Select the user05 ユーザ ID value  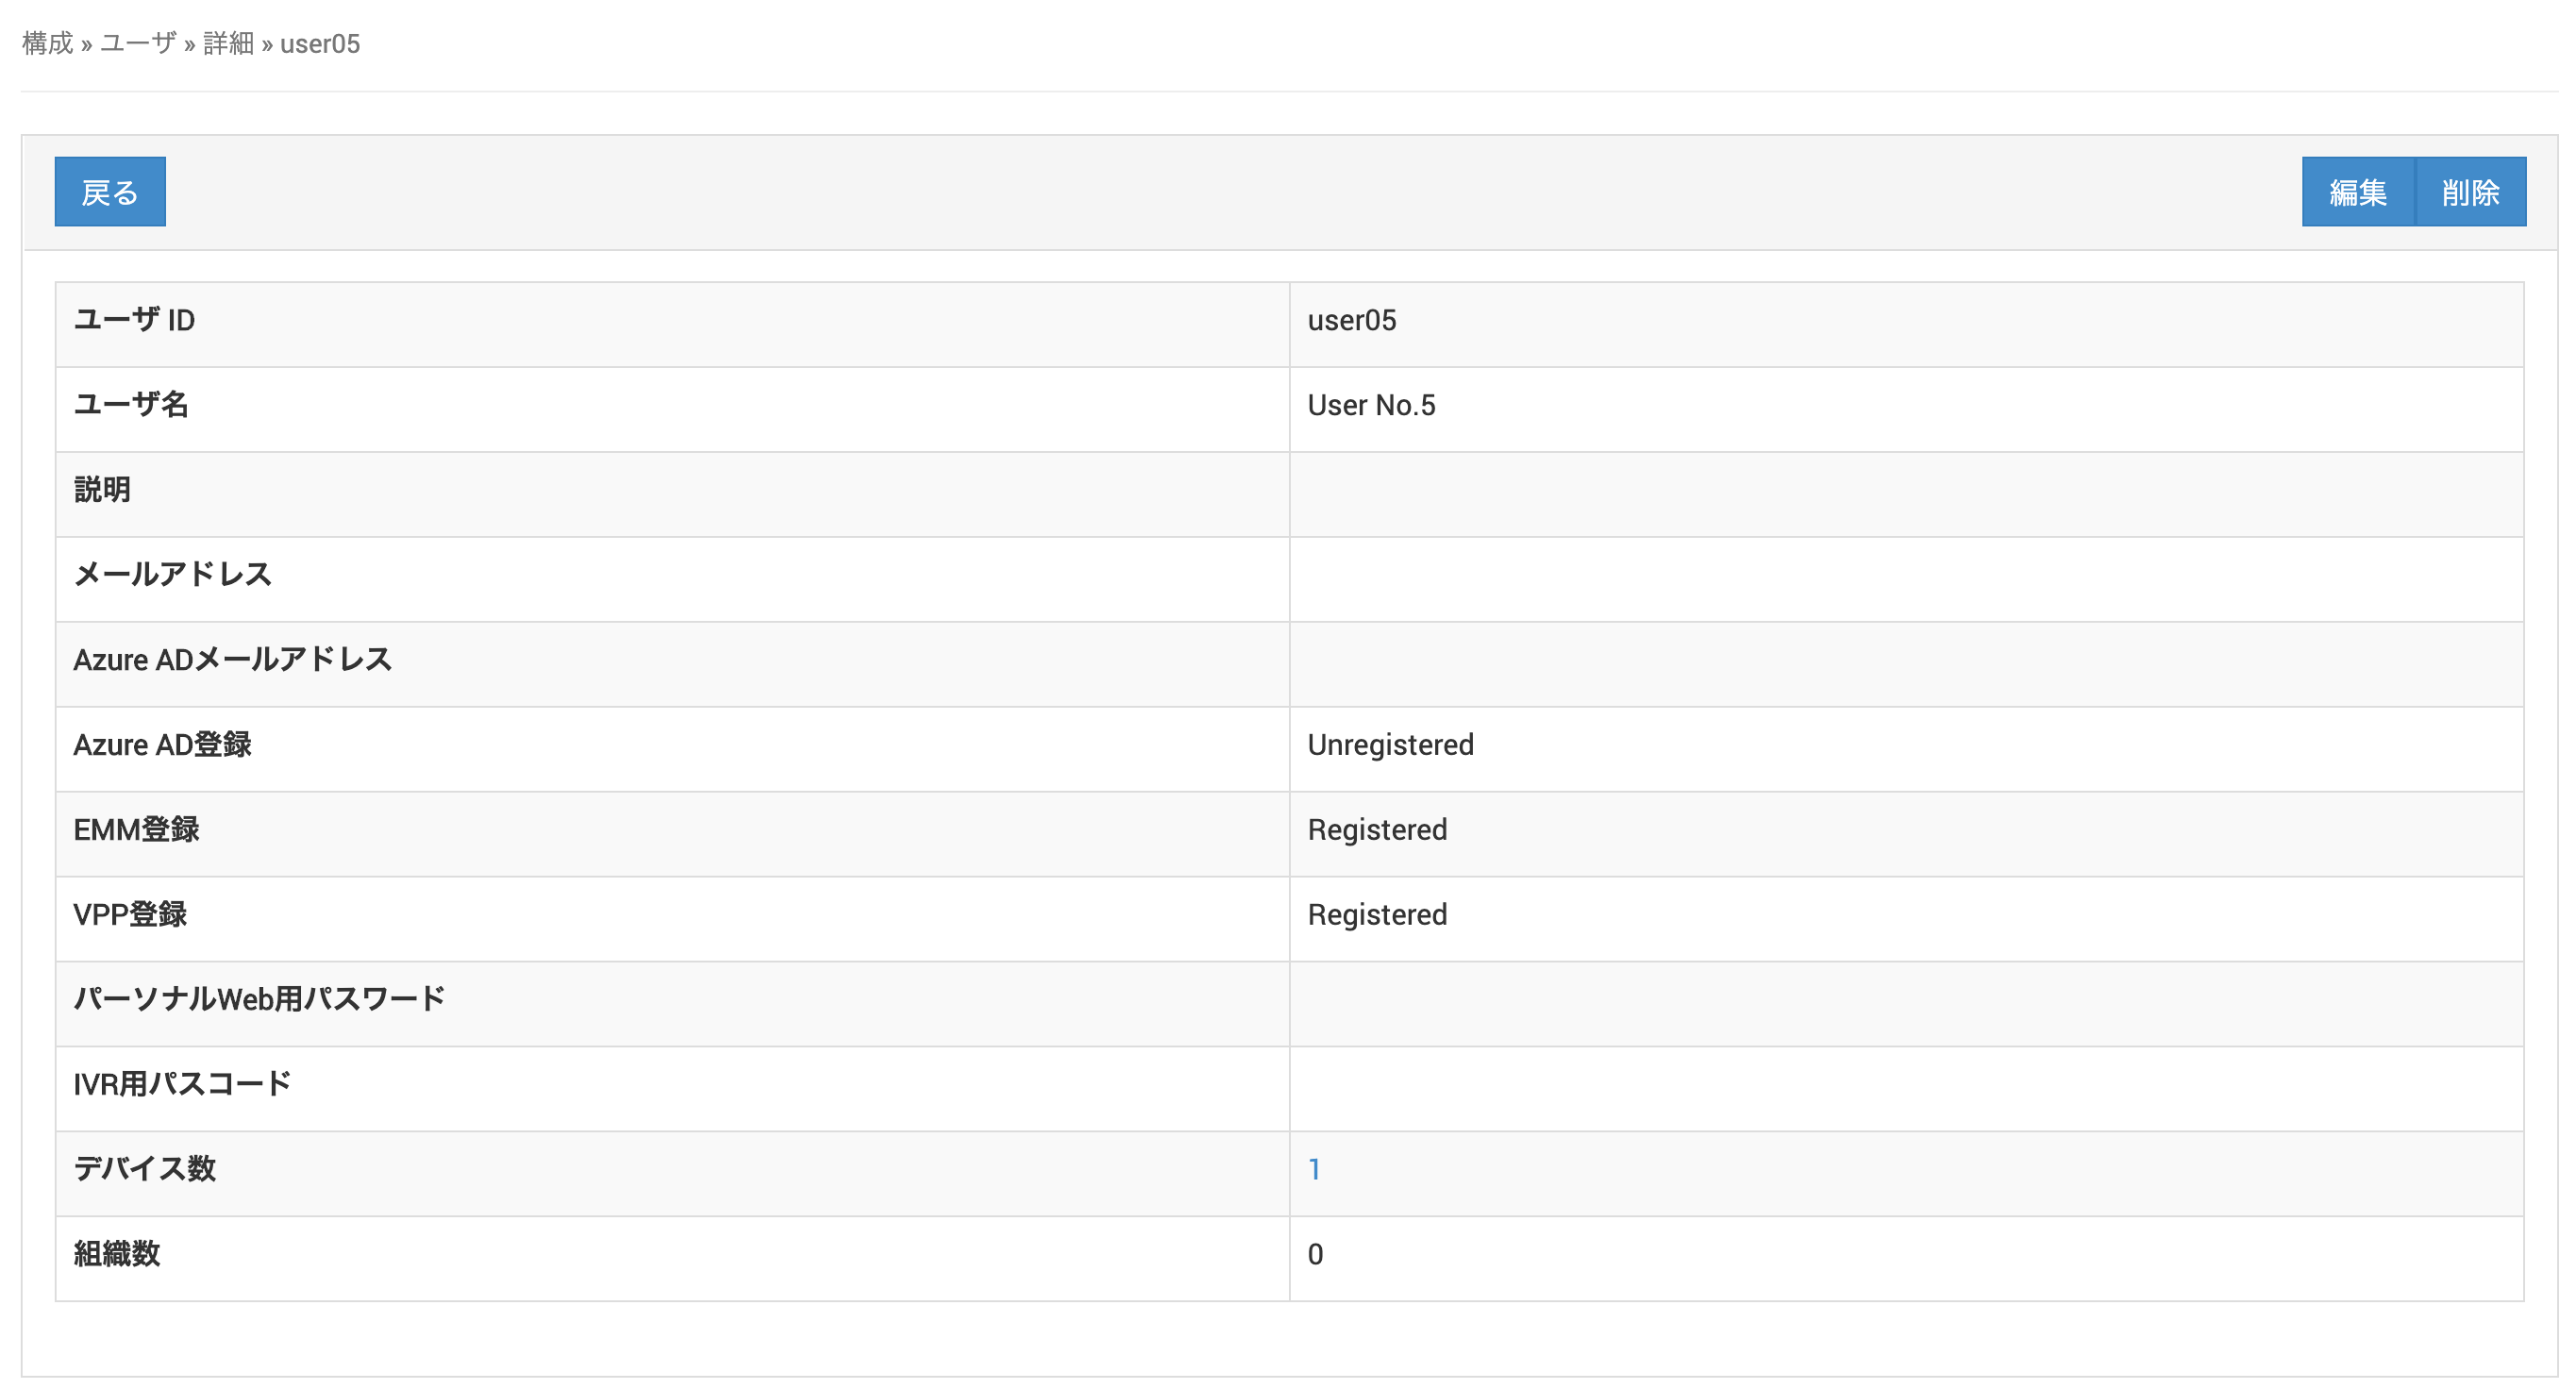pos(1351,320)
